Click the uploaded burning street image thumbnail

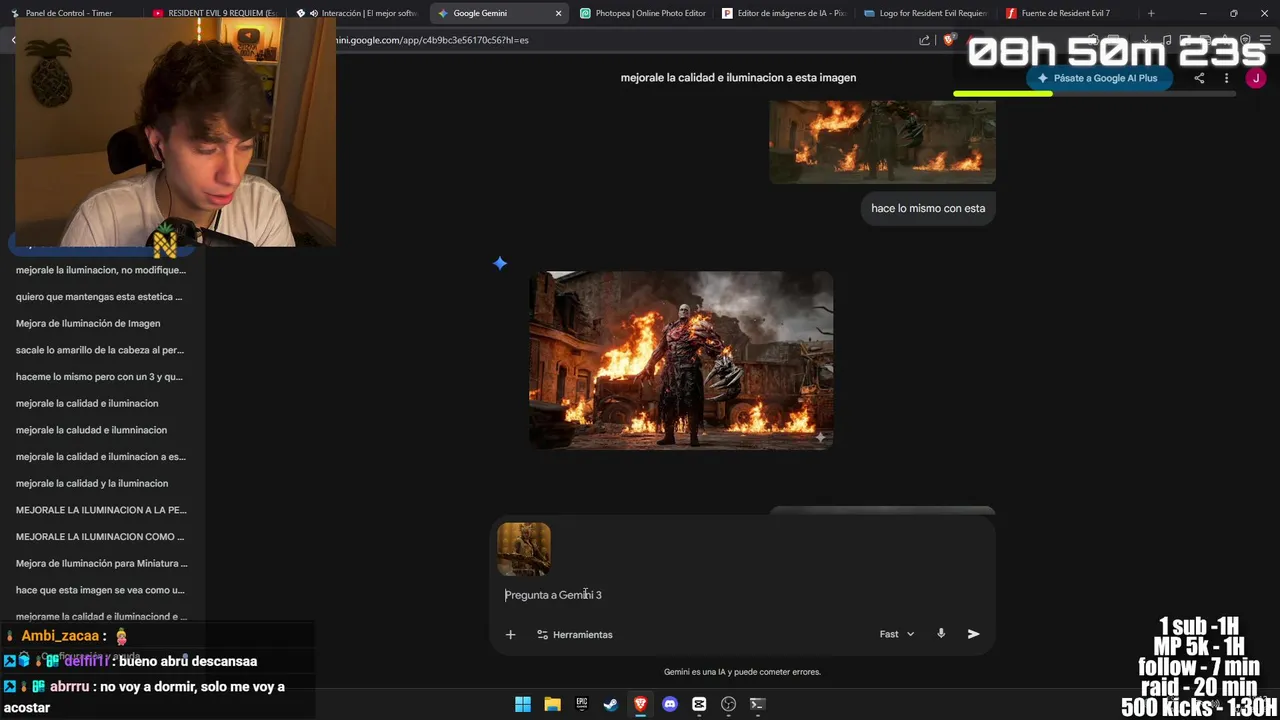pyautogui.click(x=882, y=141)
